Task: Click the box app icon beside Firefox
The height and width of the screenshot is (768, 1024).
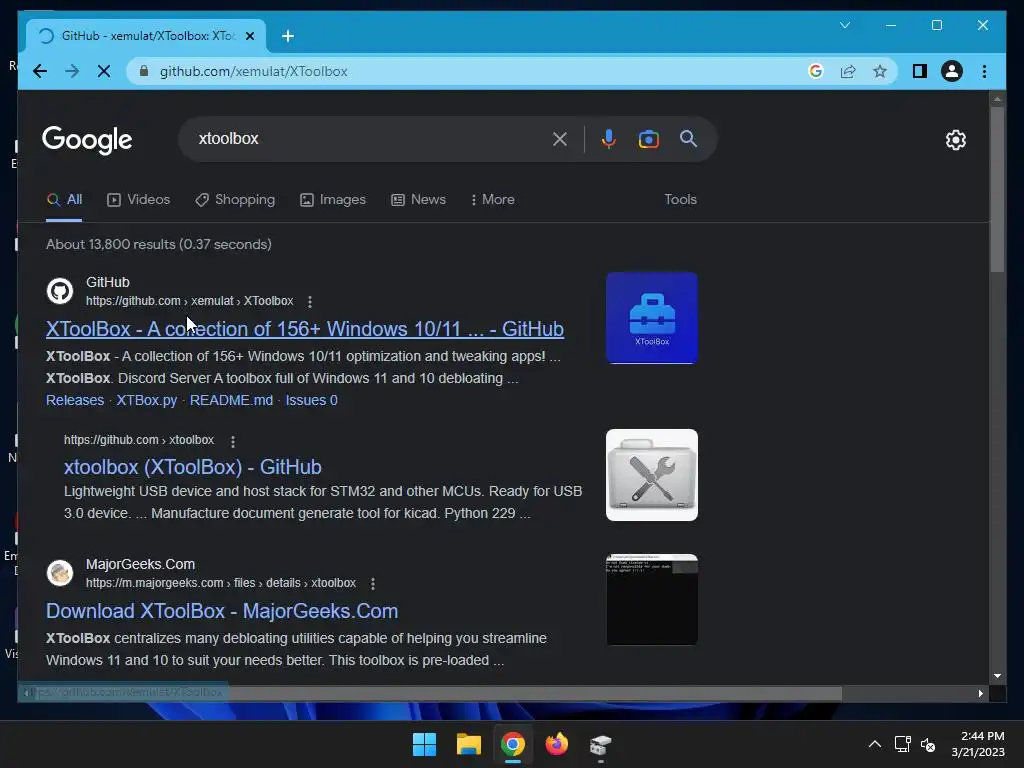Action: click(600, 744)
